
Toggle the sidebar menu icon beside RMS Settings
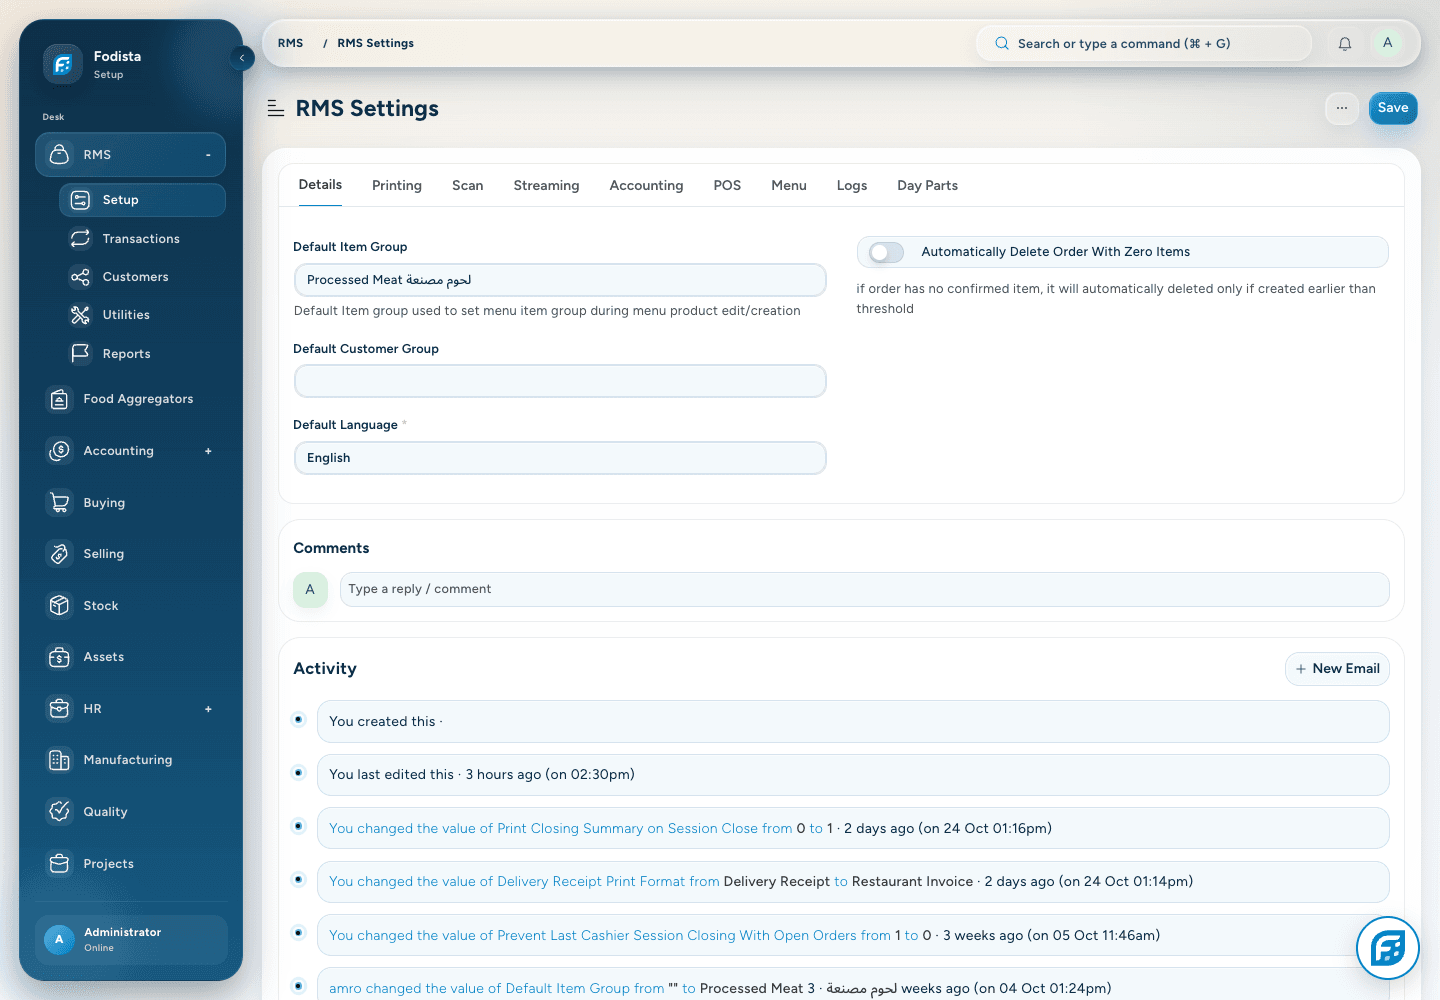(276, 108)
